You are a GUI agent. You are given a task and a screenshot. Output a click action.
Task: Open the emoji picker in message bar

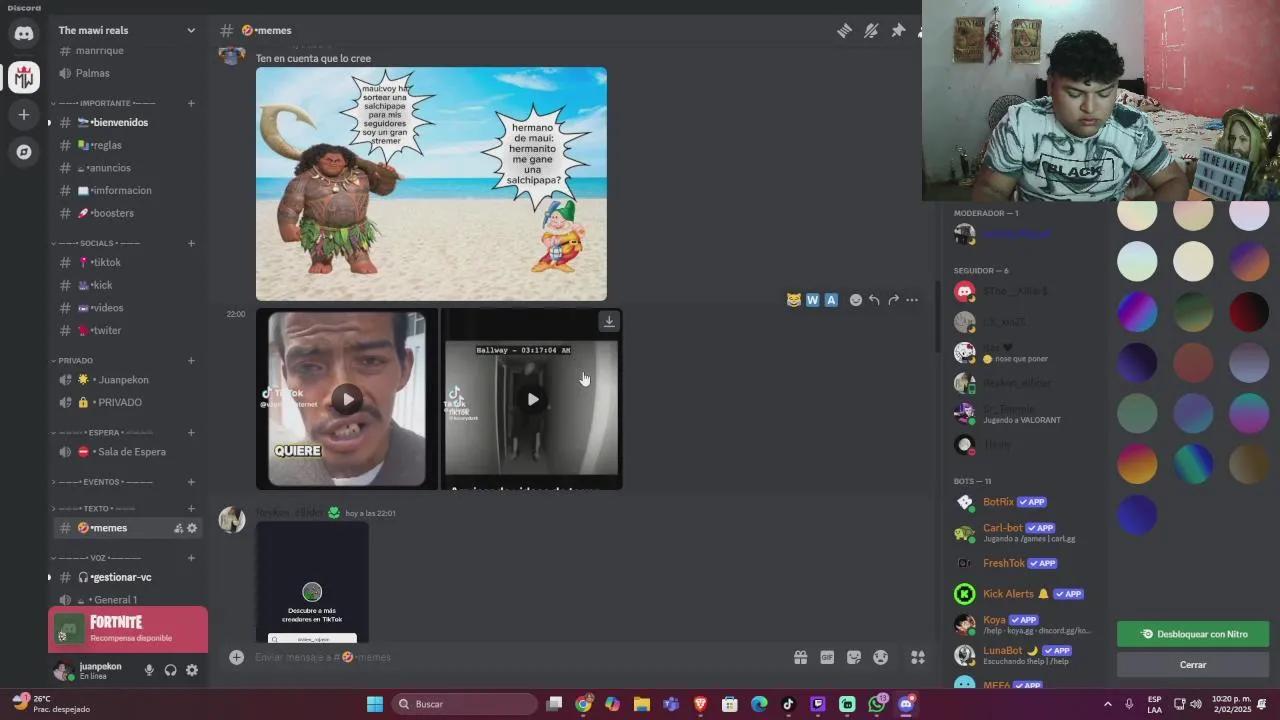click(x=880, y=657)
